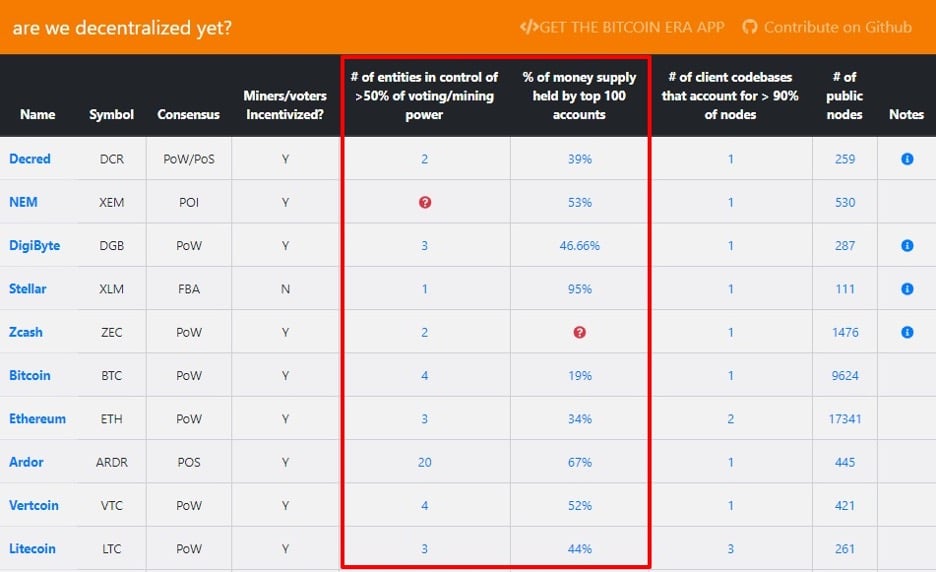Click the GitHub logo icon in header
The width and height of the screenshot is (936, 572).
click(750, 27)
